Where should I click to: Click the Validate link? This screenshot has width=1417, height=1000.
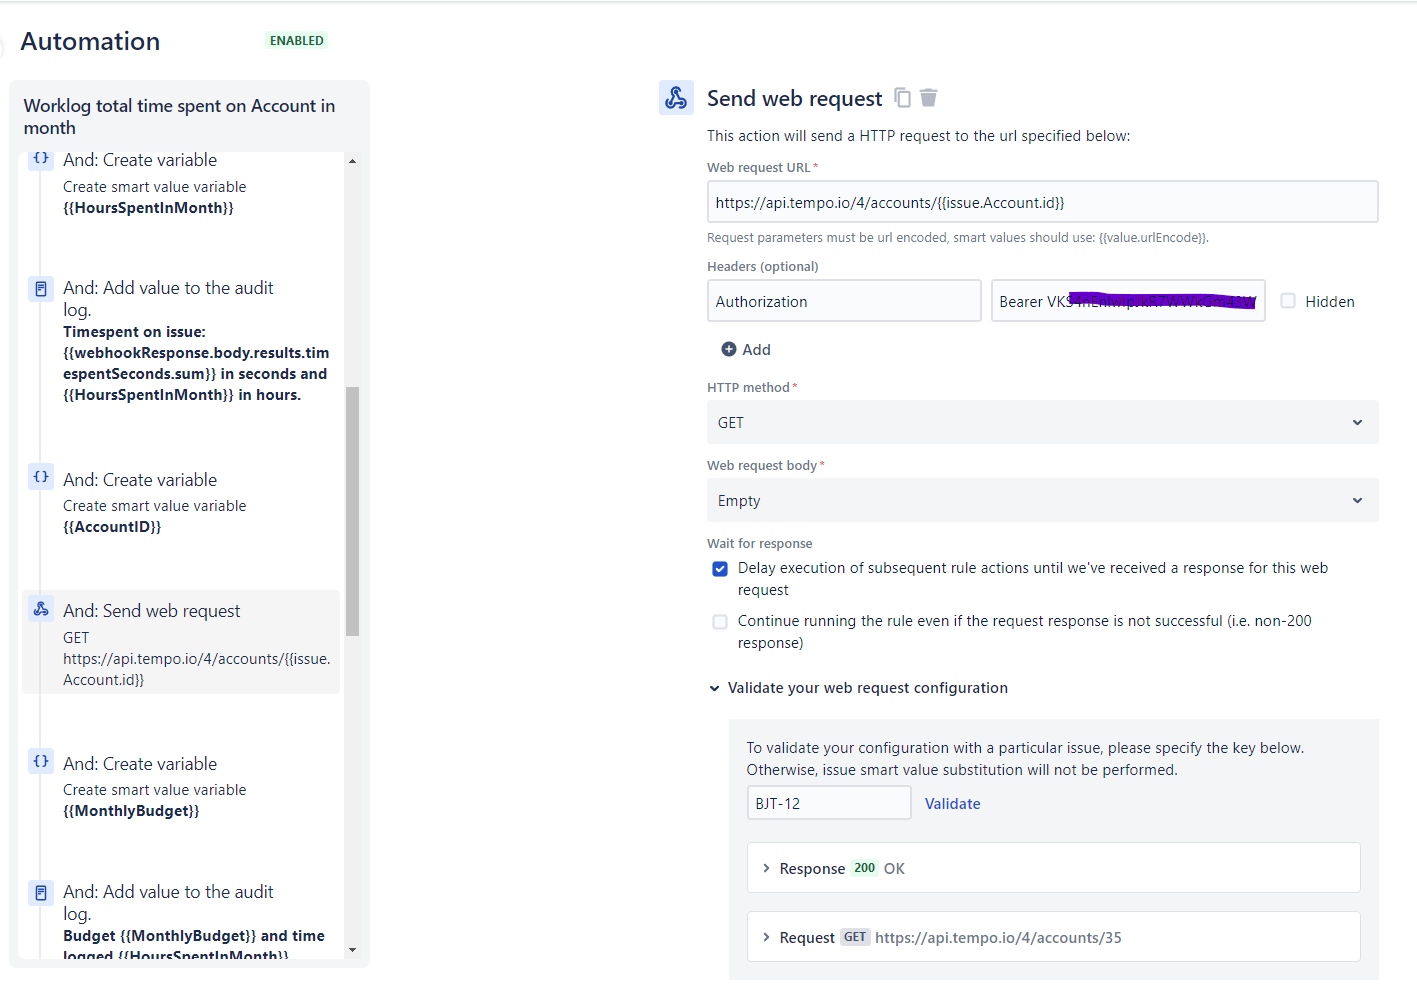point(952,803)
